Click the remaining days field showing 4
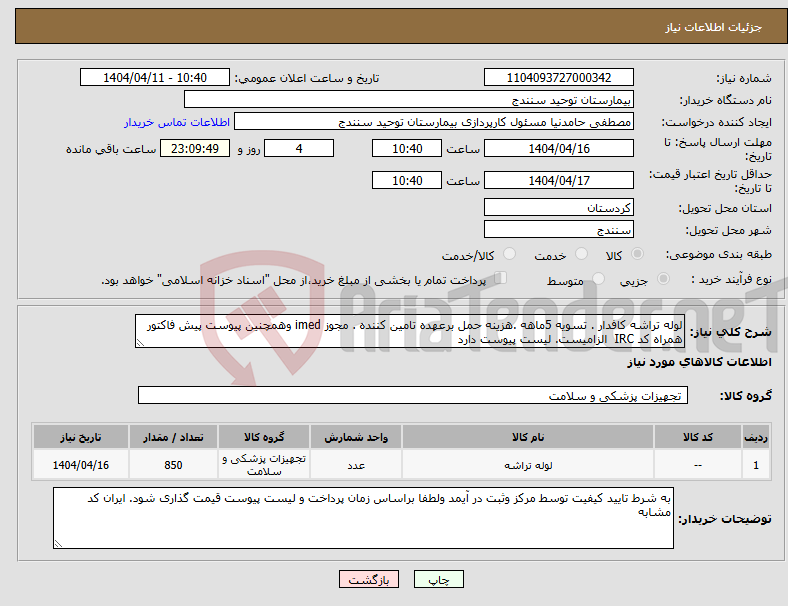788x606 pixels. point(299,149)
